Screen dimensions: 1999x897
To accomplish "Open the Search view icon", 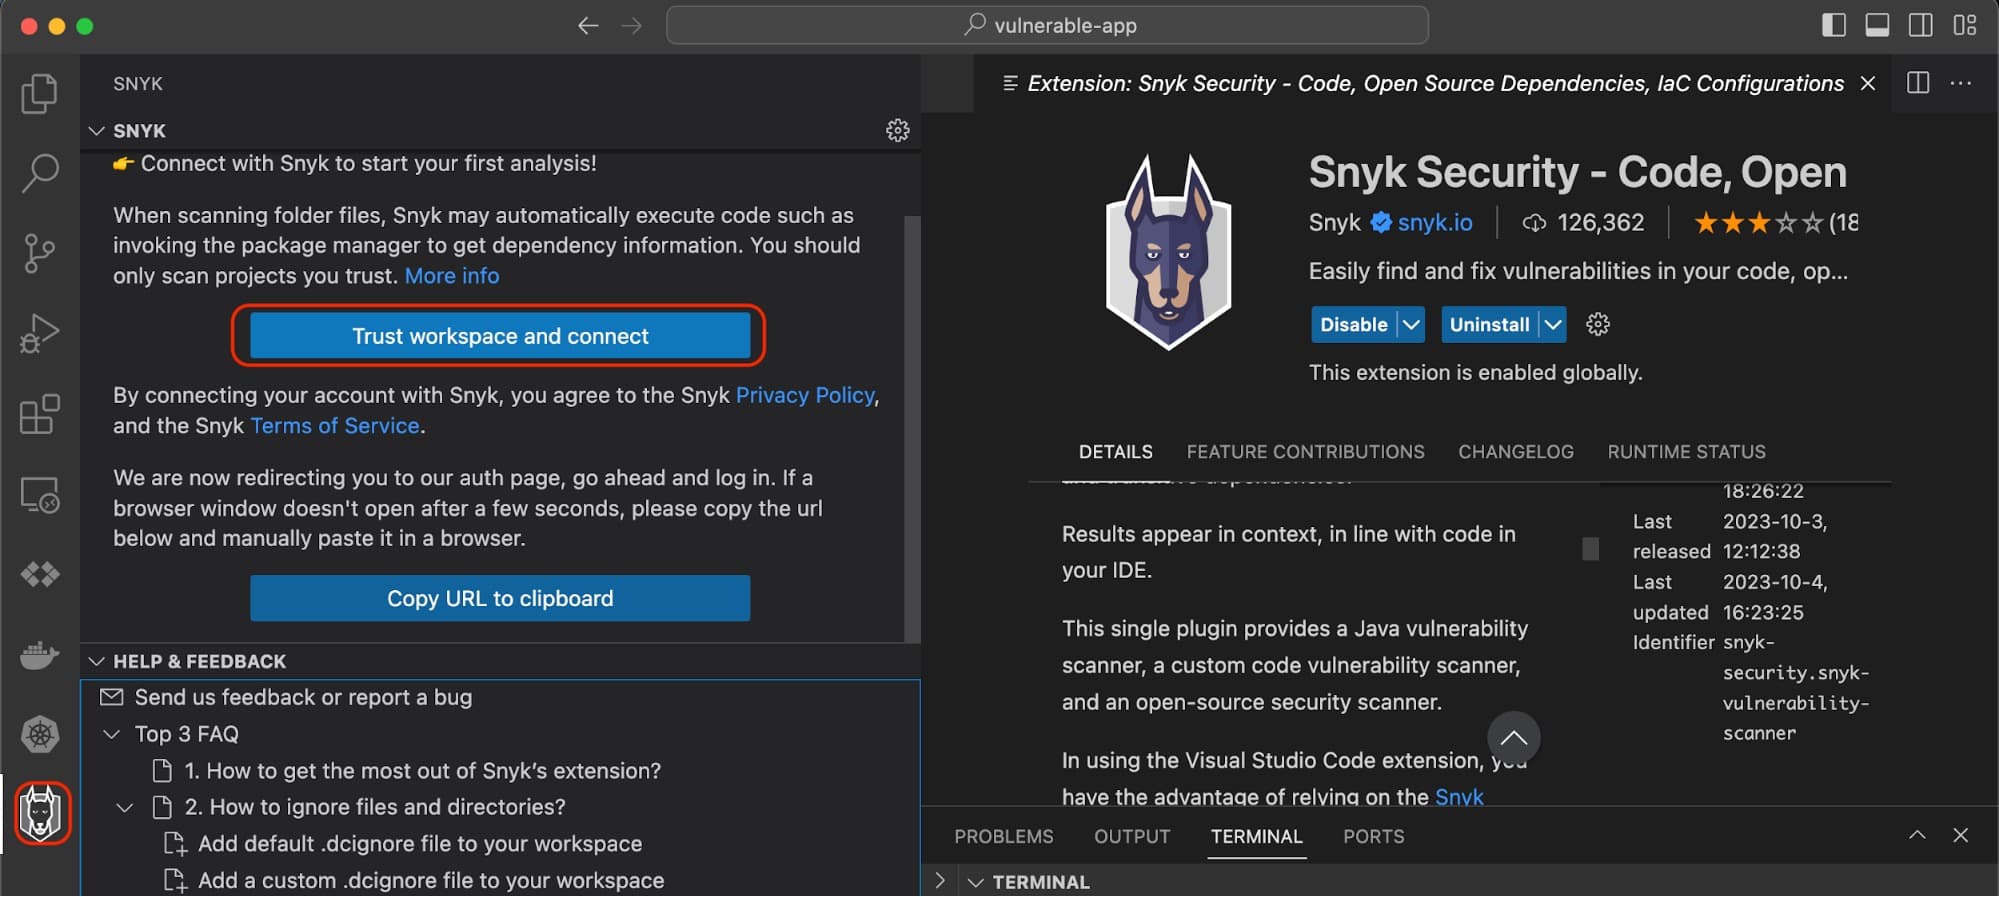I will pos(40,173).
